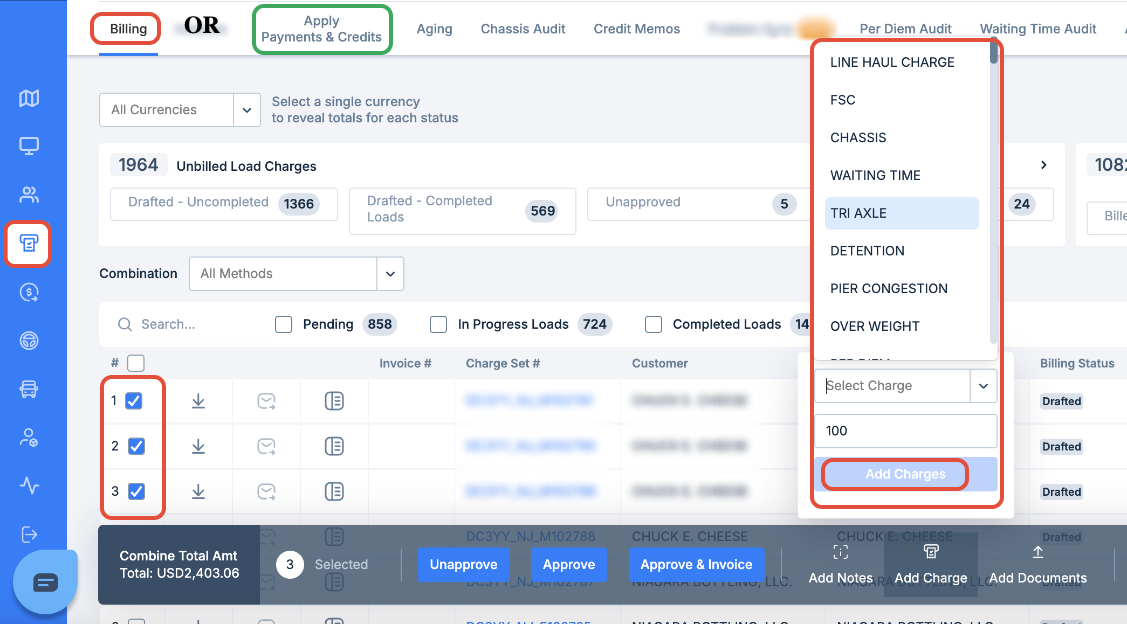Open the chat support bubble
This screenshot has width=1127, height=624.
pyautogui.click(x=45, y=582)
